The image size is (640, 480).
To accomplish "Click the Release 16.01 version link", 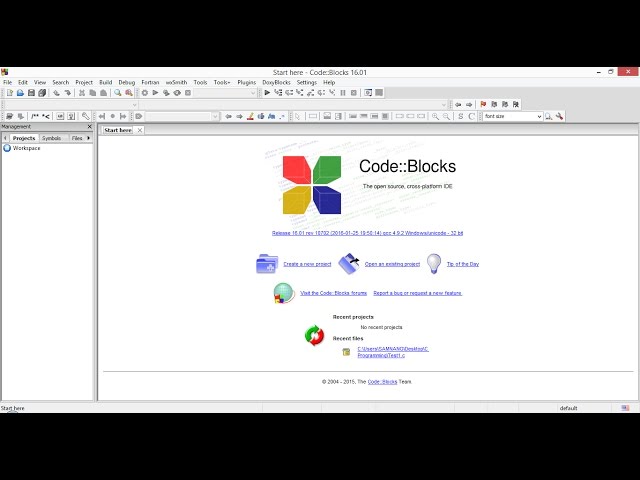I will pos(367,233).
